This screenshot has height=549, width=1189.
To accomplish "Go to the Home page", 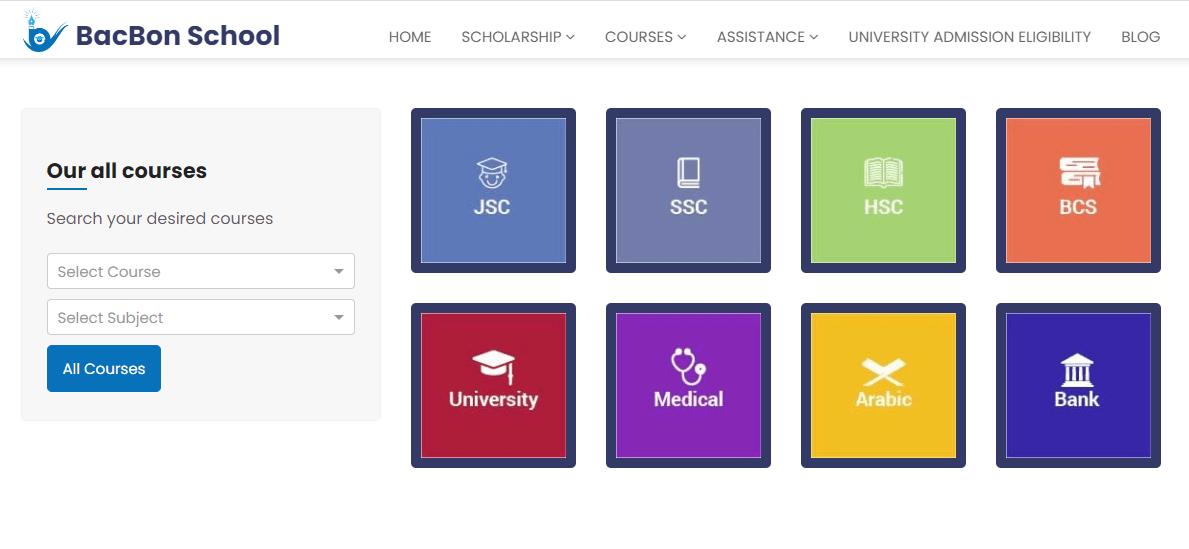I will tap(410, 37).
